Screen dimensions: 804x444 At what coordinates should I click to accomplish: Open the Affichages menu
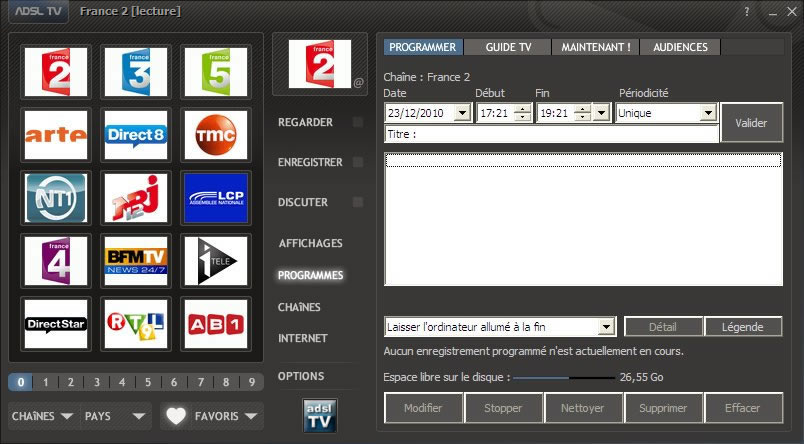[311, 243]
